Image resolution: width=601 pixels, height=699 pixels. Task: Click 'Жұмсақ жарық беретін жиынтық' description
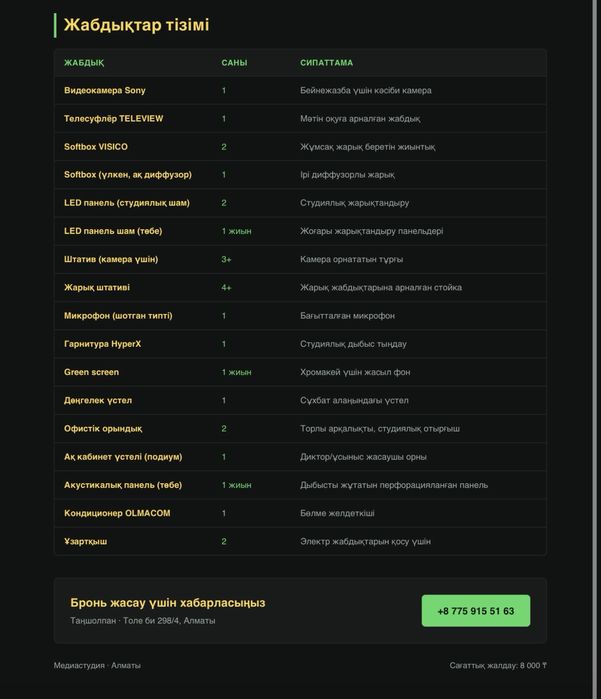coord(367,147)
